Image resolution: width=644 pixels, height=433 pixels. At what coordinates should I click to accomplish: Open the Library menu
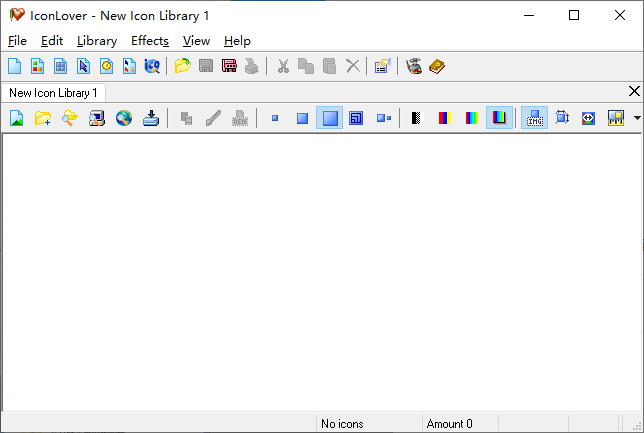point(97,41)
